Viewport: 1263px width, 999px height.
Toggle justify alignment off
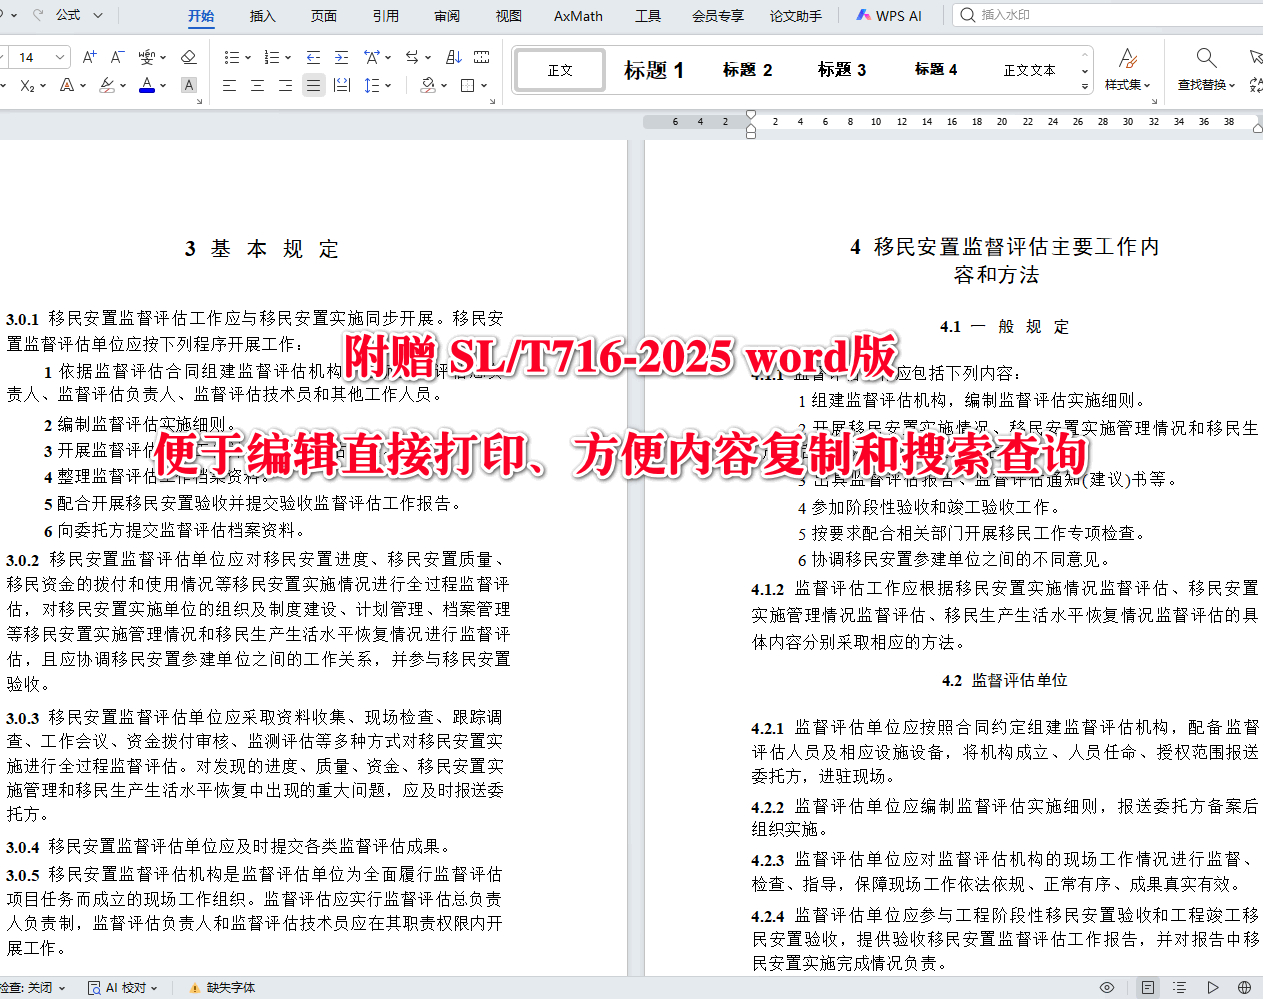point(313,85)
